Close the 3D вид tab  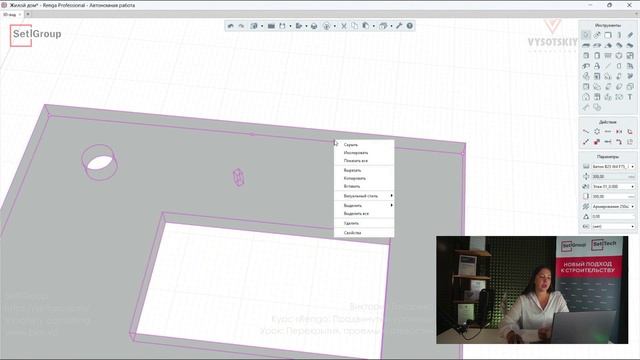(x=20, y=14)
